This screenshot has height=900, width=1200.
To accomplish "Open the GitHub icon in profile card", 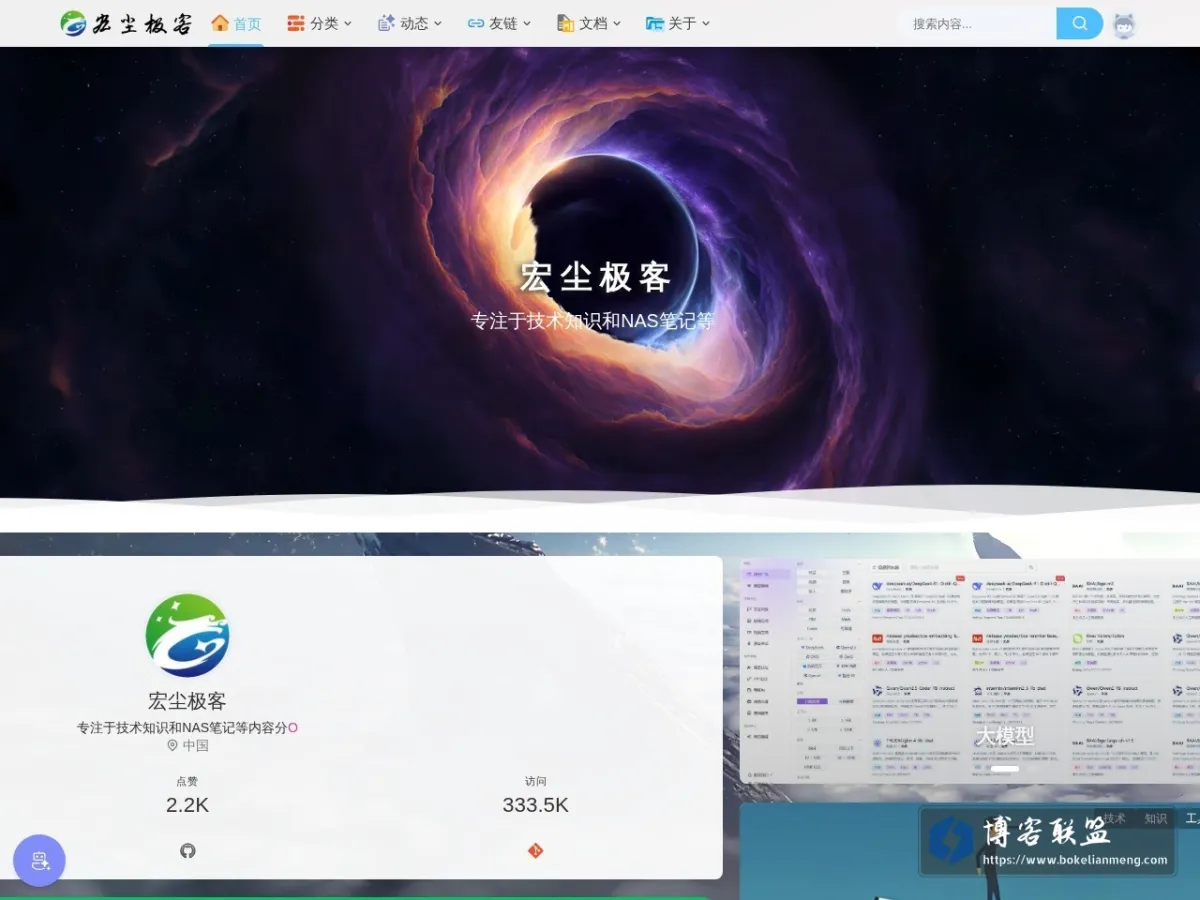I will click(188, 851).
